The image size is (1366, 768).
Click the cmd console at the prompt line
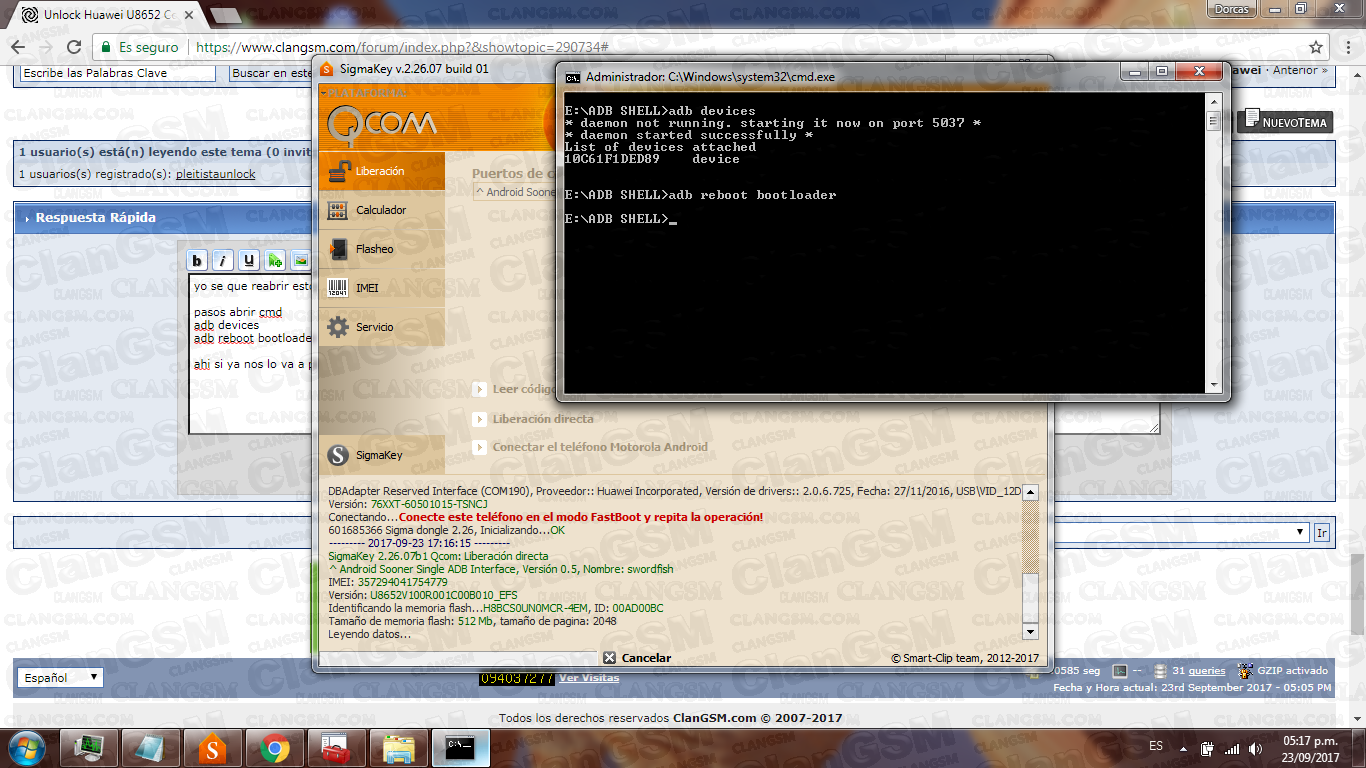[673, 219]
